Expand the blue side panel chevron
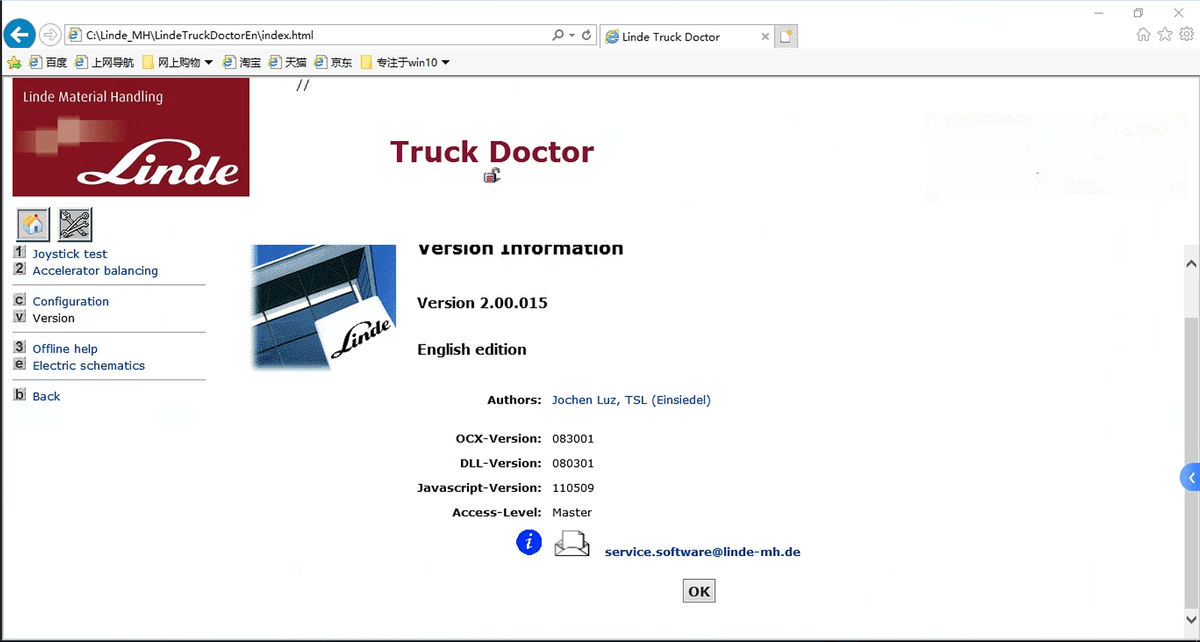This screenshot has height=642, width=1200. click(1190, 478)
